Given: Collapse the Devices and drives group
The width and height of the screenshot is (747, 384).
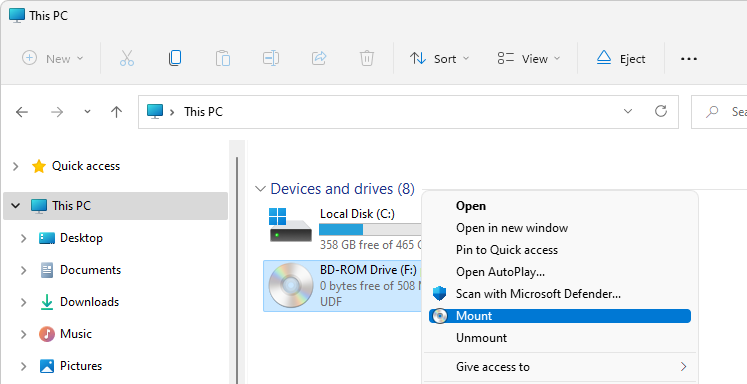Looking at the screenshot, I should pos(260,189).
